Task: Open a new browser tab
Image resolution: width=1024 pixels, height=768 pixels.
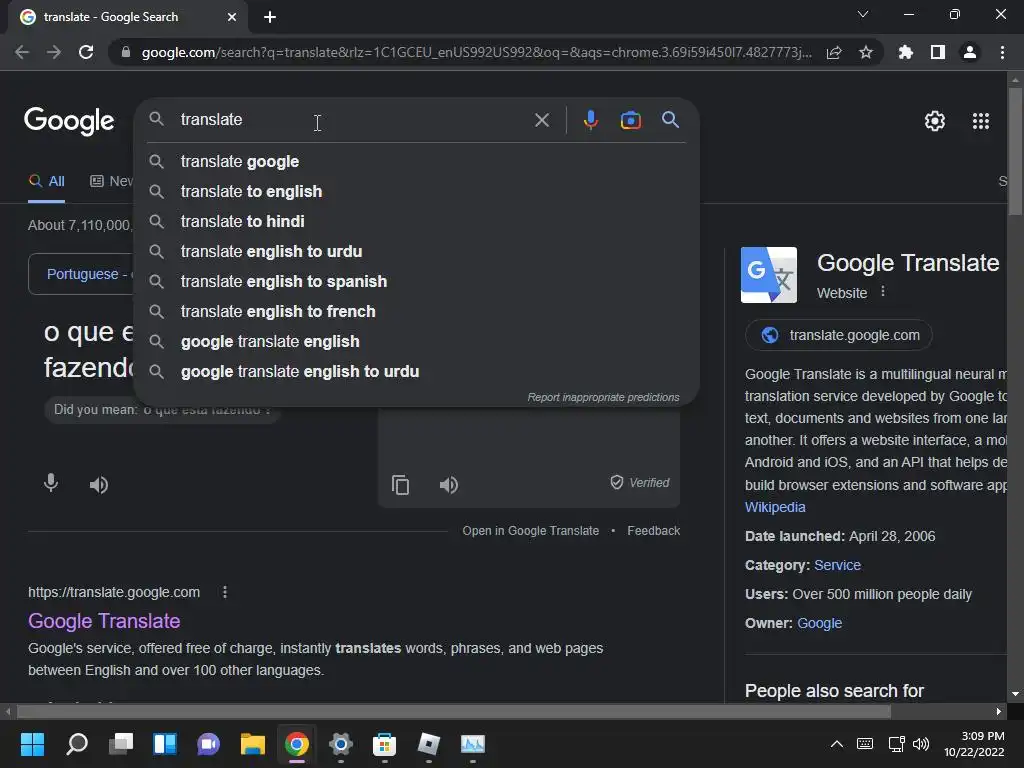Action: tap(270, 17)
